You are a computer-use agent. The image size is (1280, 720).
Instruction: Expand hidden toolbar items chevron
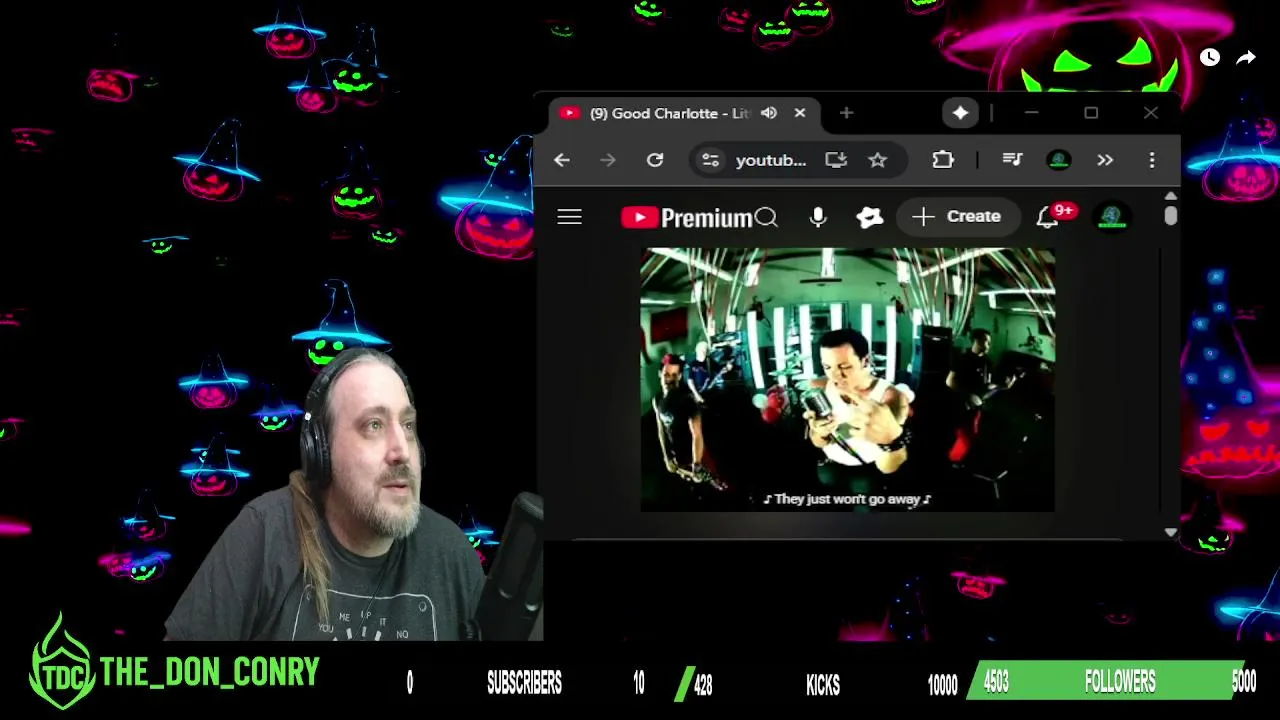click(1105, 160)
